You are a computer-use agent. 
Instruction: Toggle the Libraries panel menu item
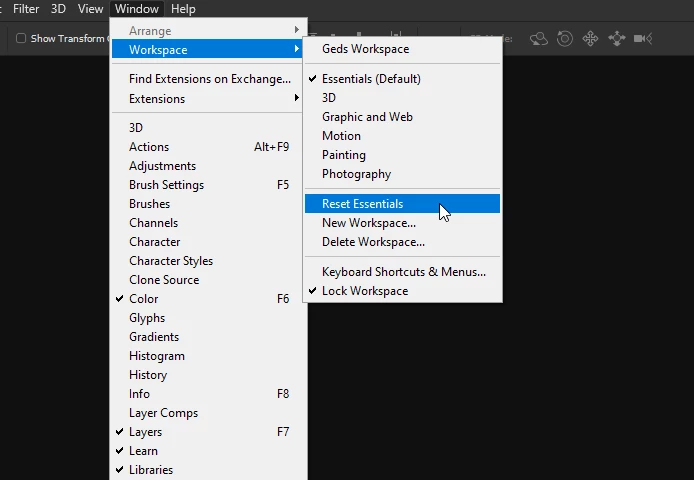(209, 470)
